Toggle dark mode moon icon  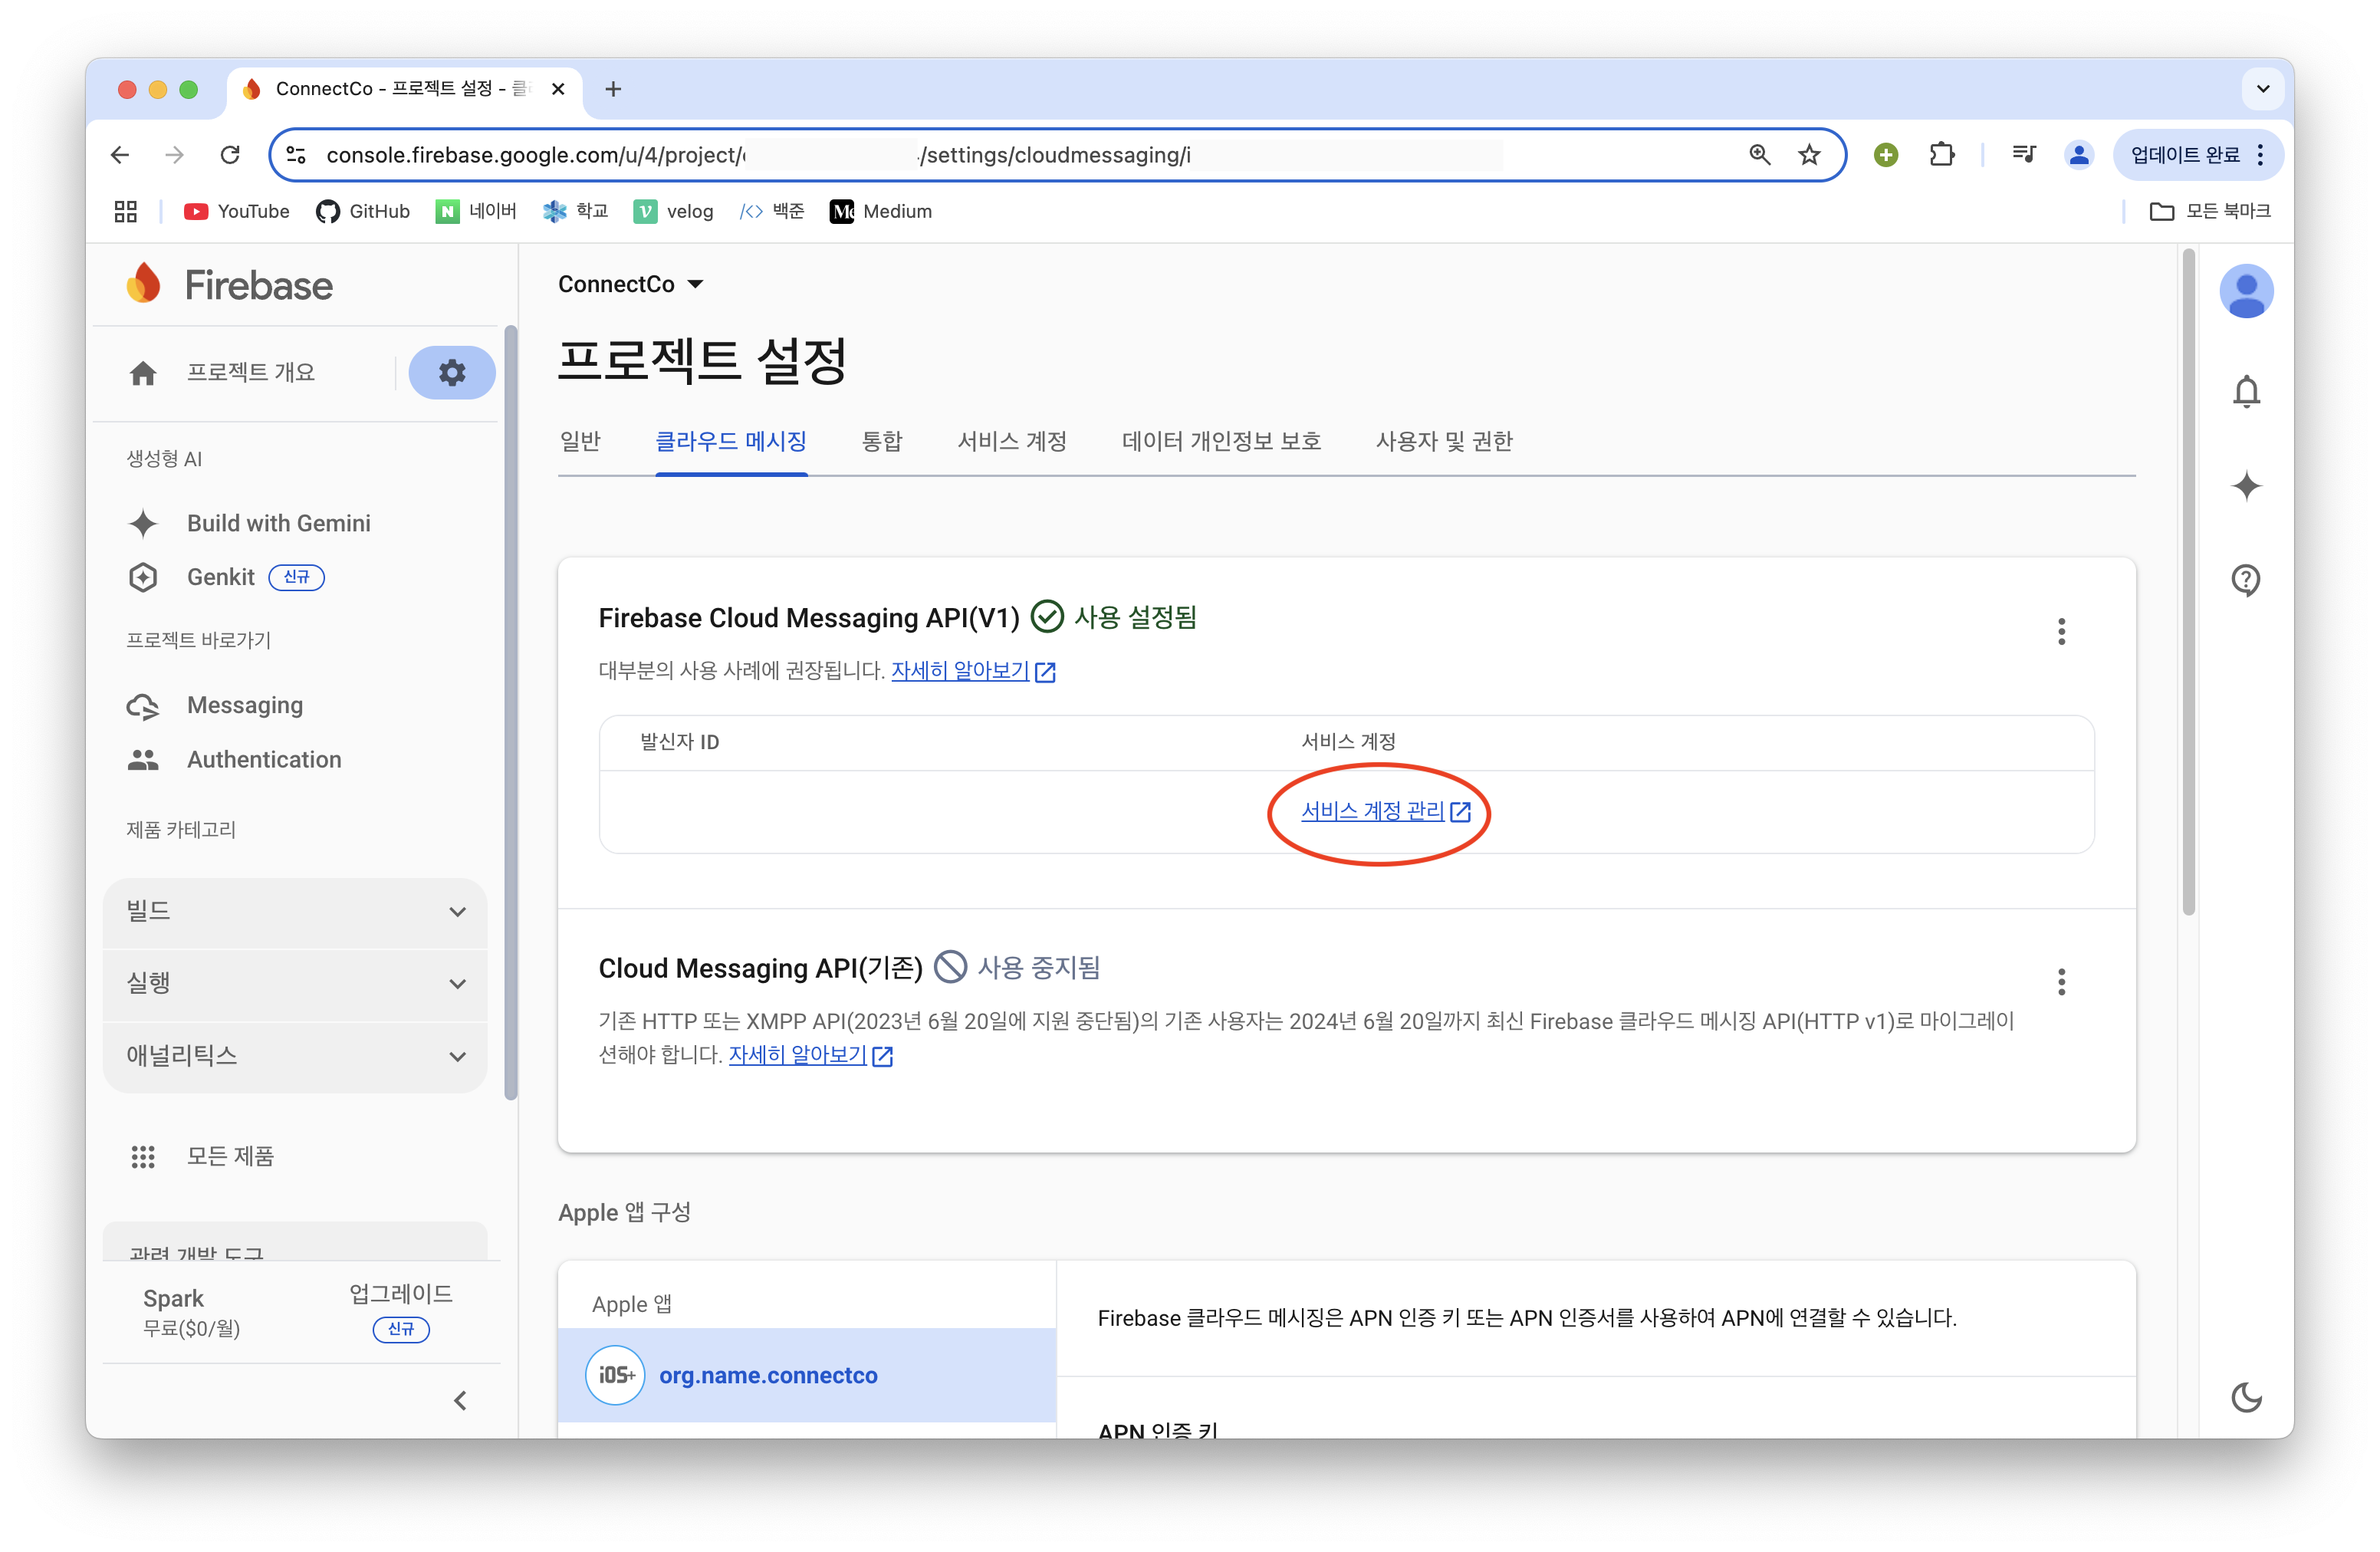(x=2246, y=1397)
